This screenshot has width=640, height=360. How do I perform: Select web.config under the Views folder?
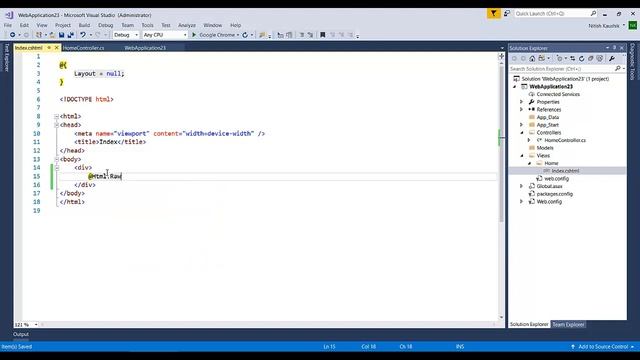(x=556, y=179)
